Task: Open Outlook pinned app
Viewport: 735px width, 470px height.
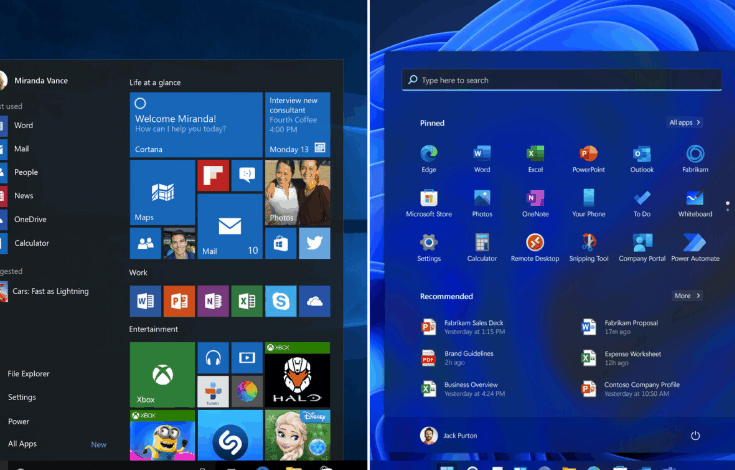Action: coord(642,159)
